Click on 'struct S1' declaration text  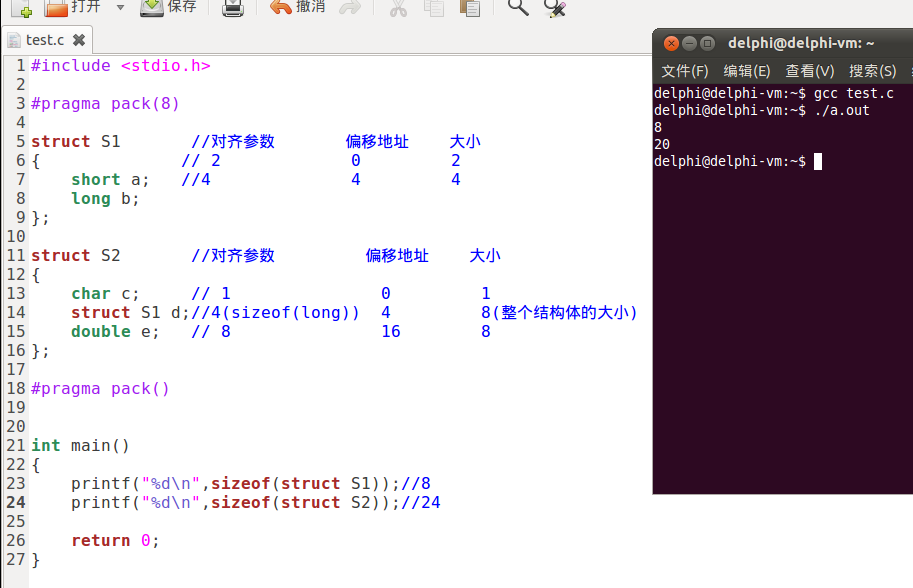(x=76, y=141)
